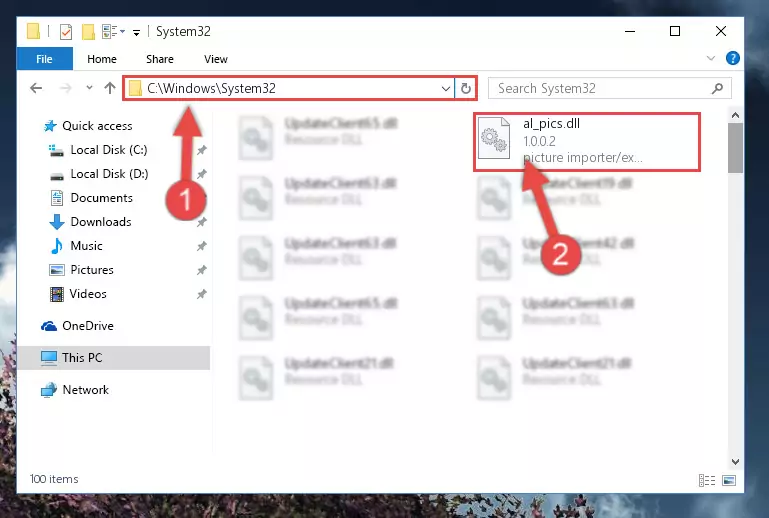Open Documents in the sidebar

(x=92, y=198)
